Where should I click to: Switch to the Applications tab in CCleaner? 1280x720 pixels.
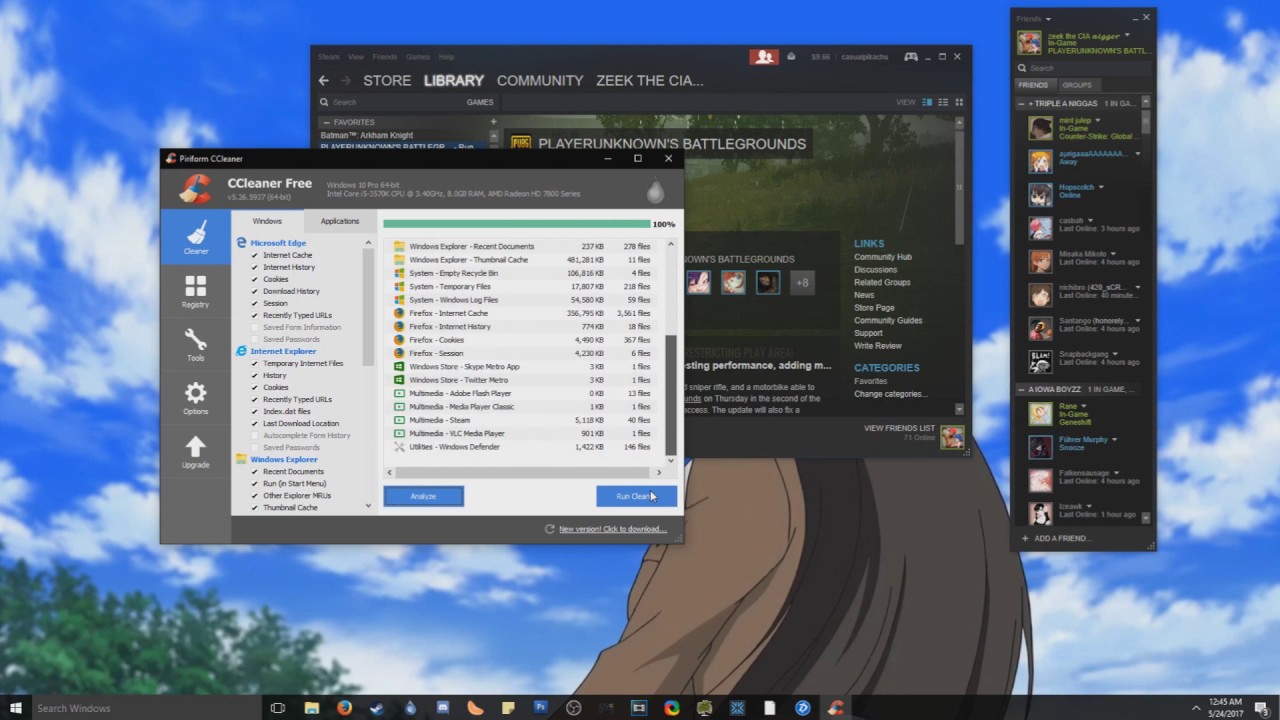(340, 221)
